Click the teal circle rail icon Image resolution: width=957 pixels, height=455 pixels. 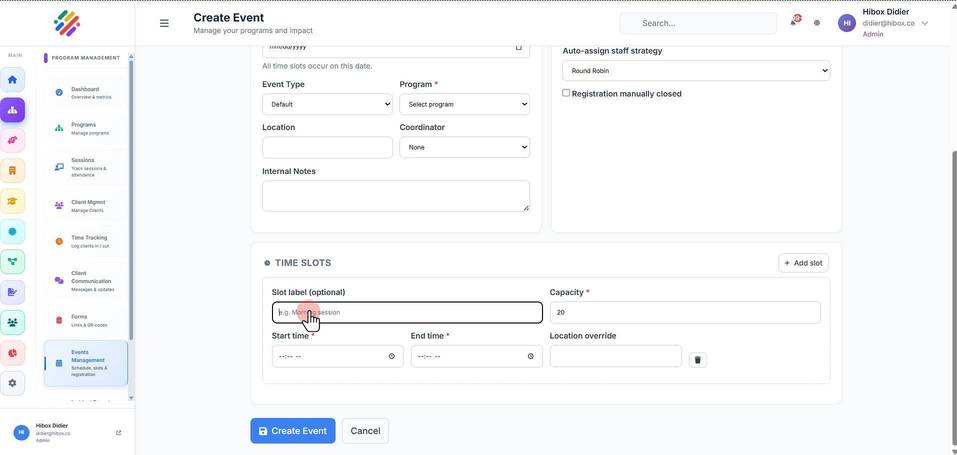(12, 231)
